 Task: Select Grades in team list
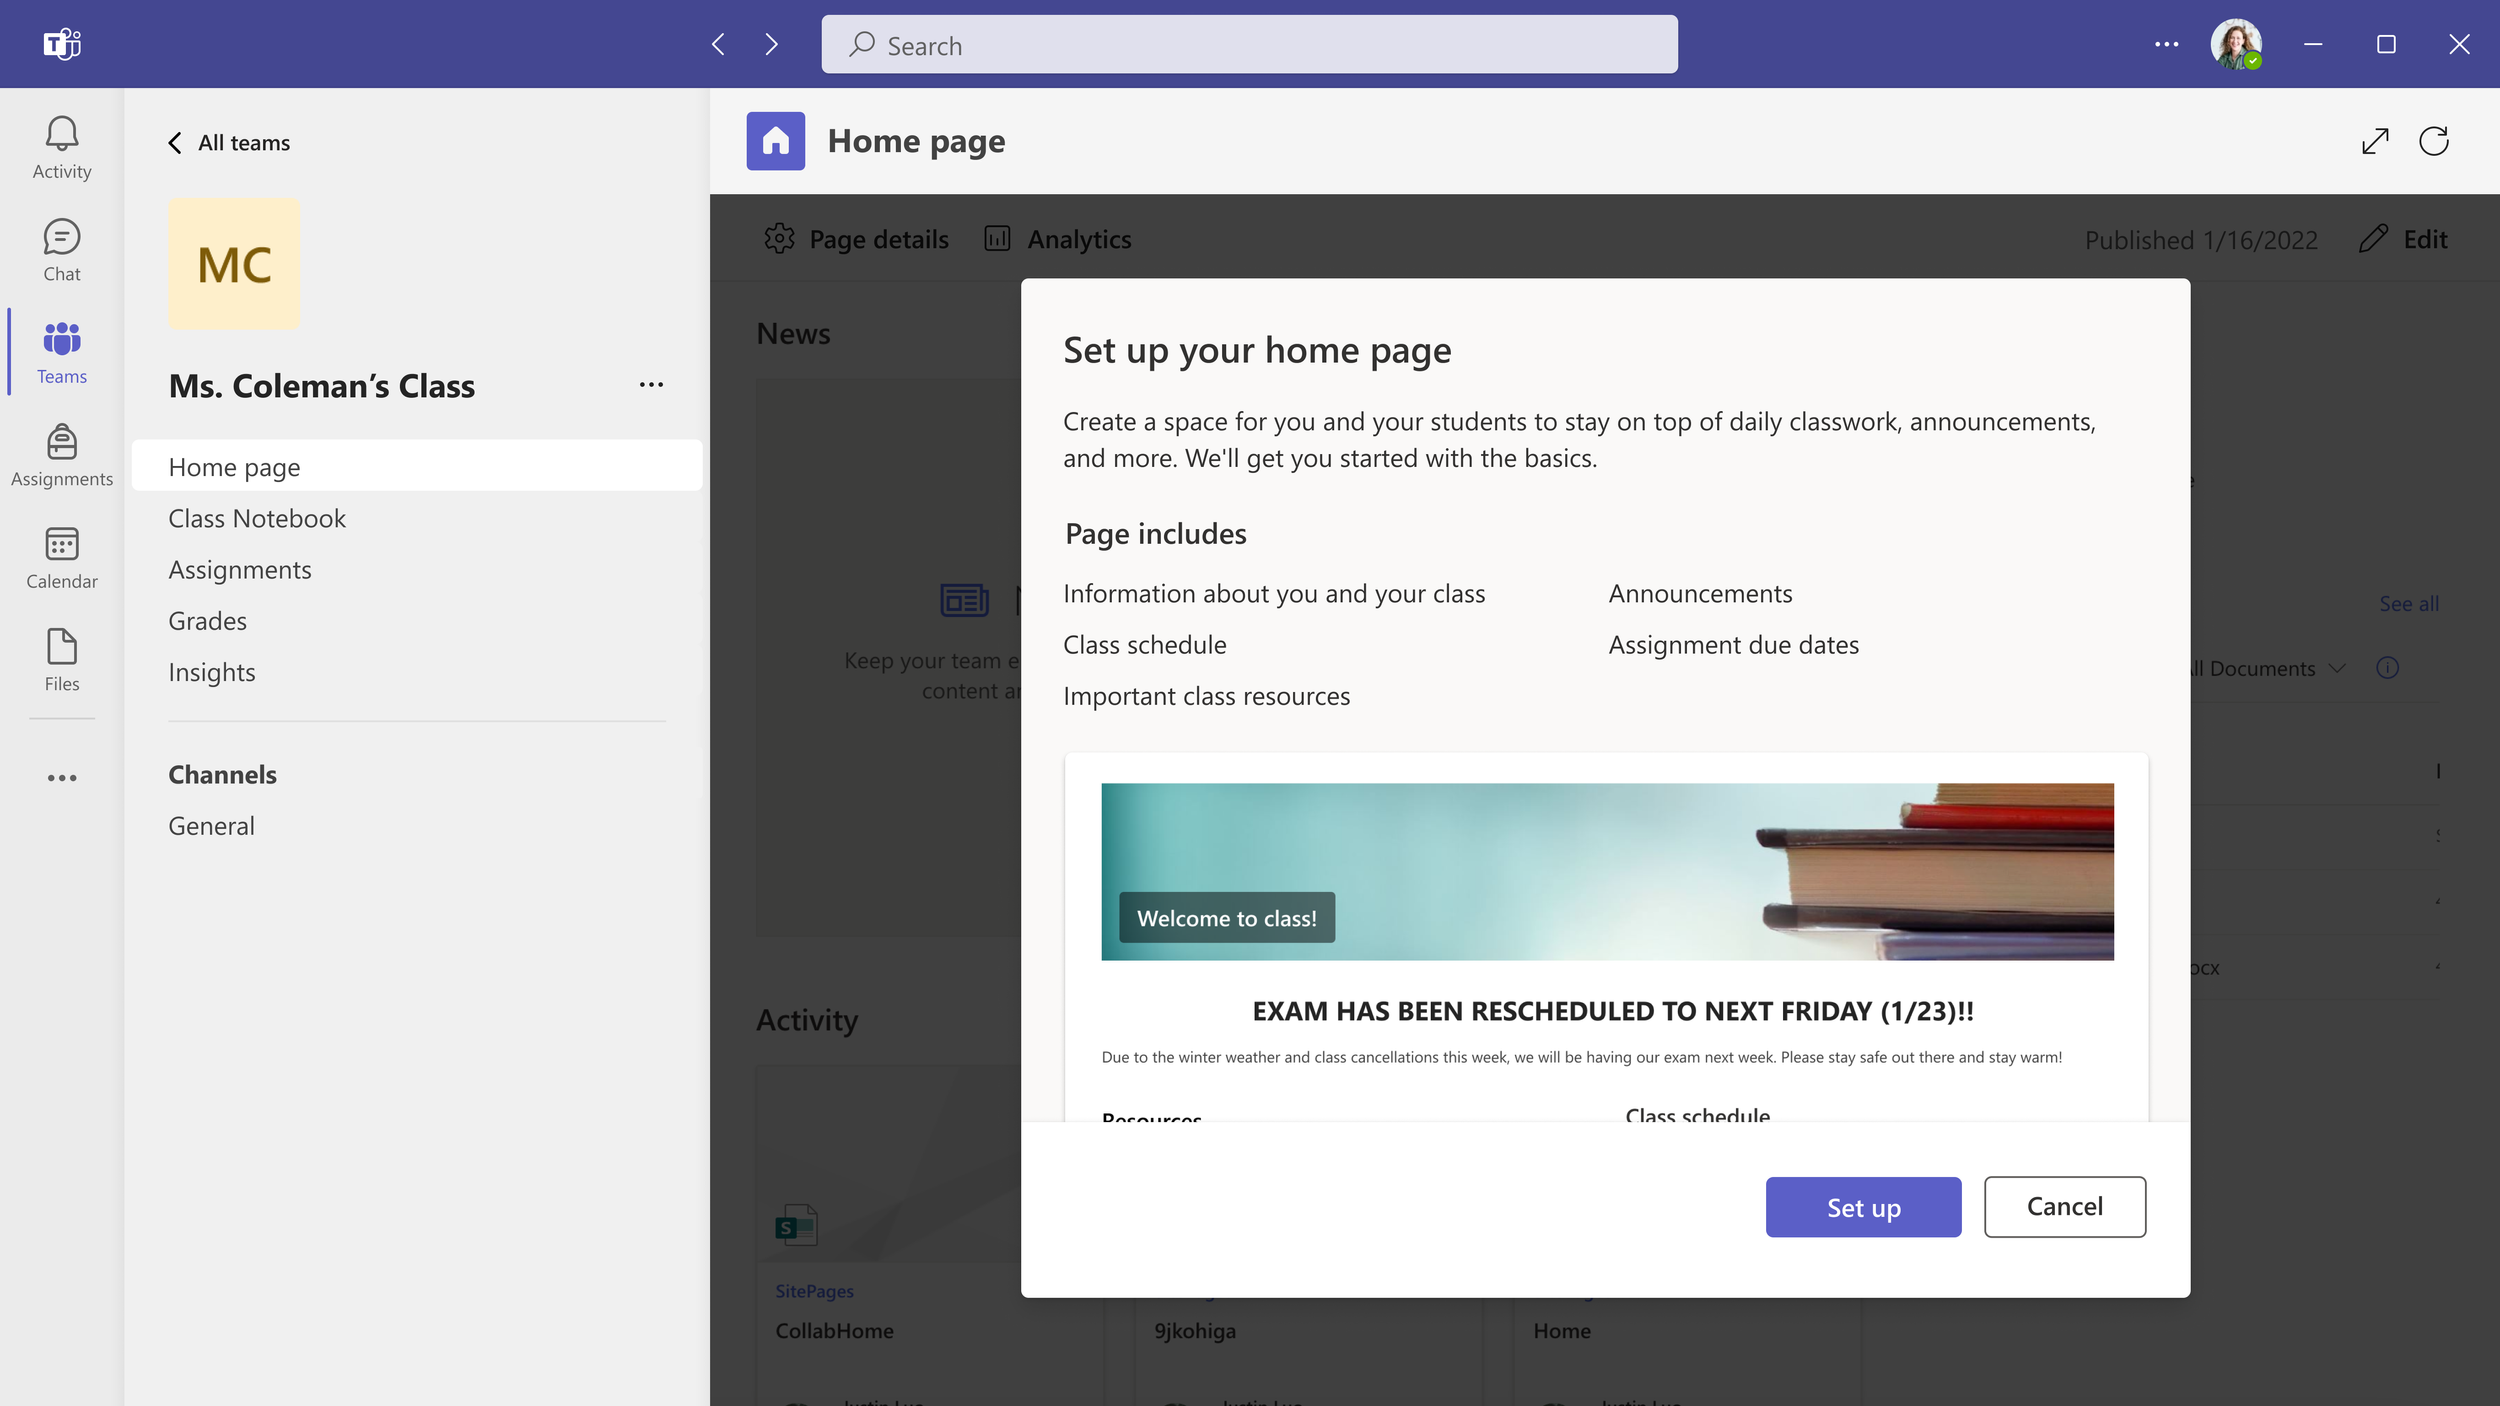click(207, 621)
